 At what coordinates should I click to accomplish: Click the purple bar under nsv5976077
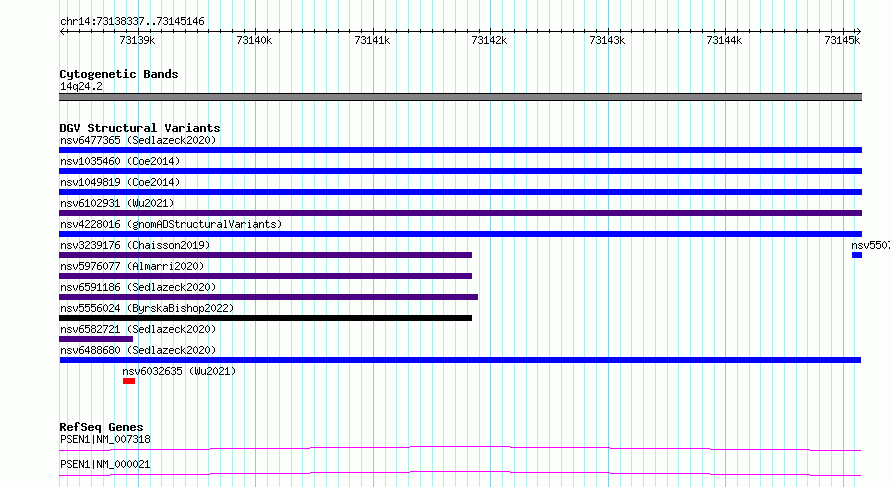pyautogui.click(x=266, y=276)
